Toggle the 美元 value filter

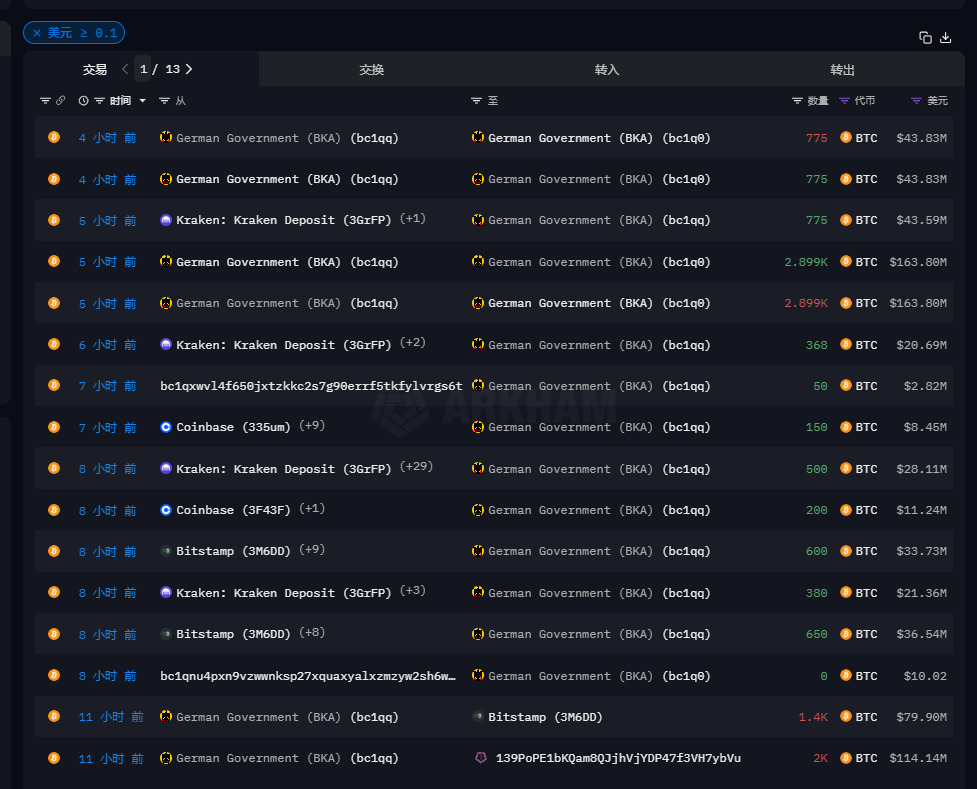point(916,101)
